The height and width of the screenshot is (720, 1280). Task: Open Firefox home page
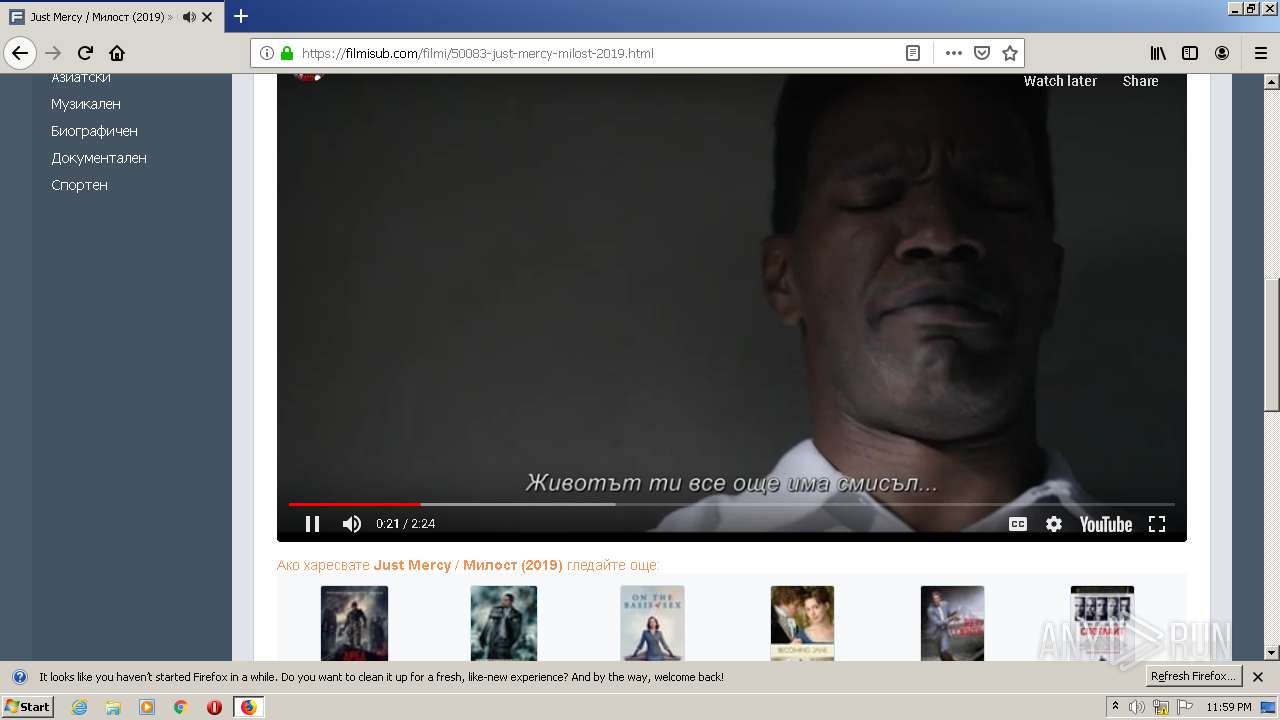coord(117,53)
